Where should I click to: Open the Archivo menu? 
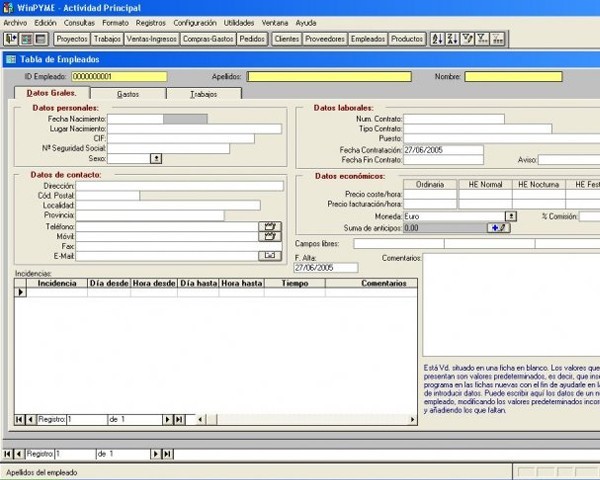15,23
